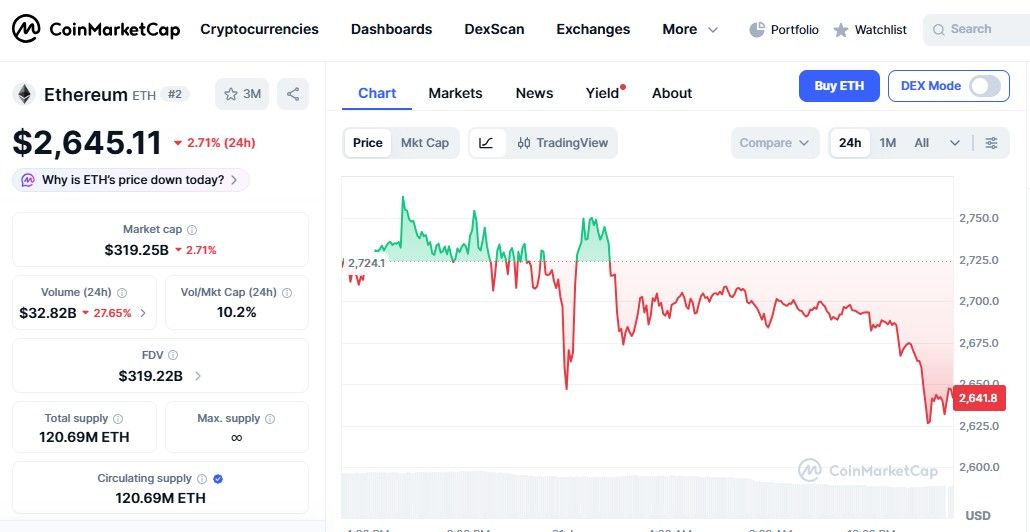Click the Buy ETH button

point(839,86)
